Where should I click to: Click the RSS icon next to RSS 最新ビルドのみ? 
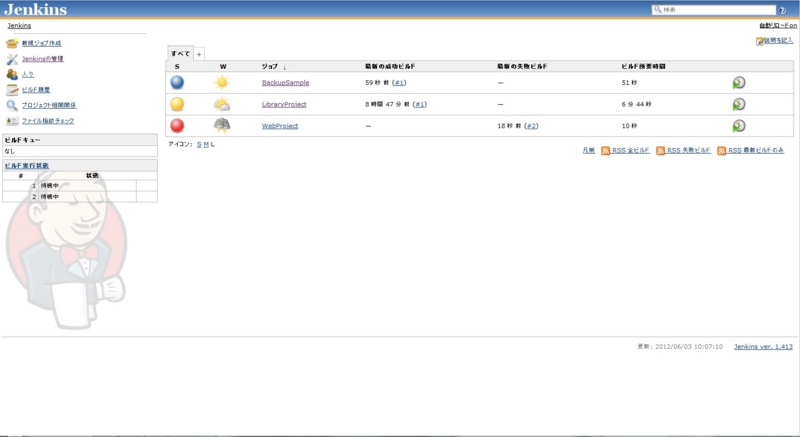coord(721,150)
